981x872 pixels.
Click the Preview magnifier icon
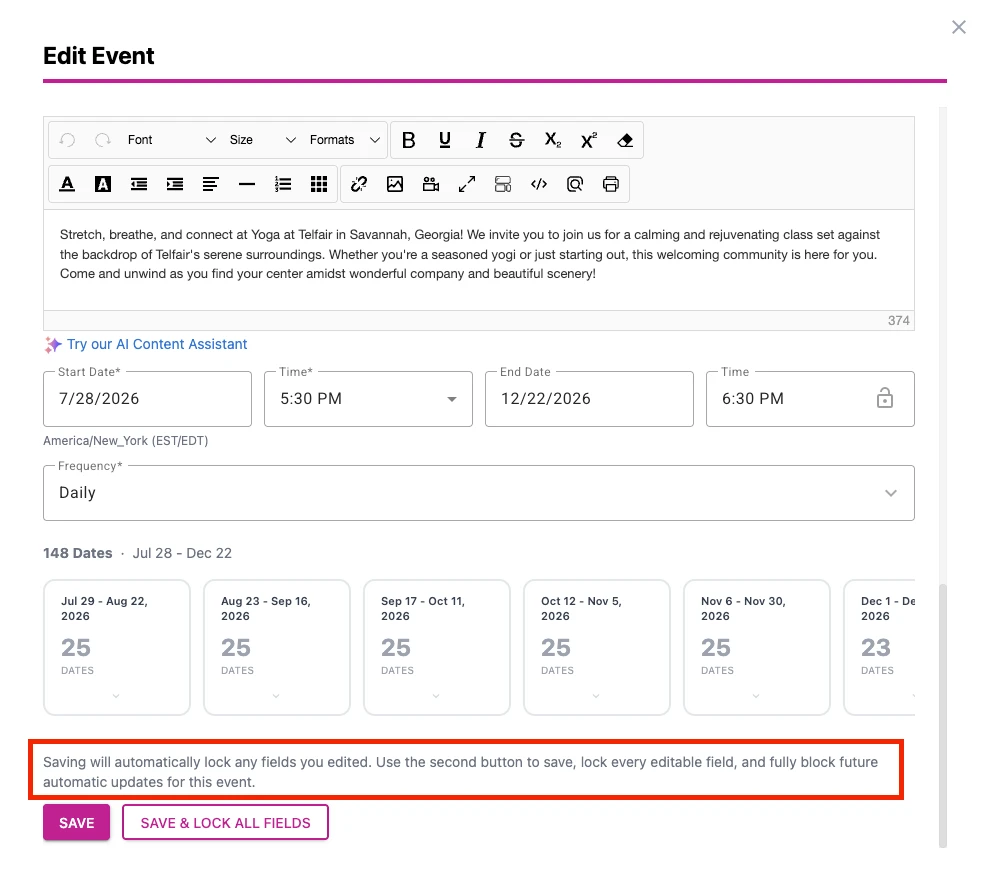[575, 185]
